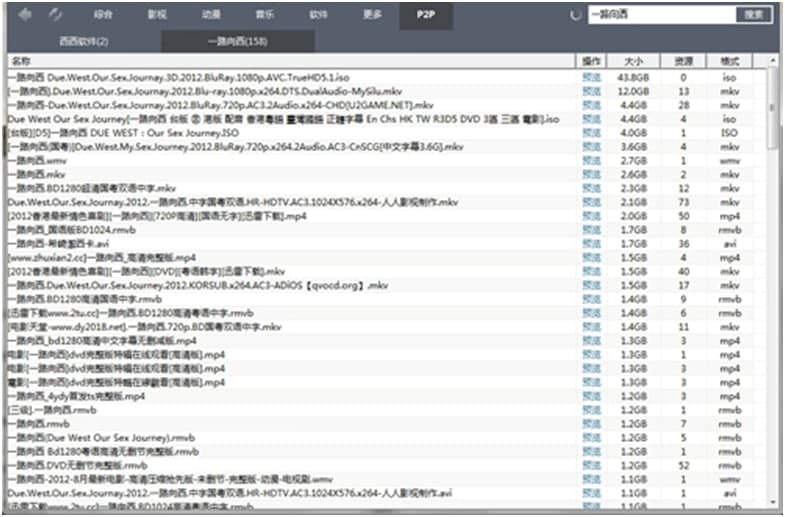Click the resource count 50 cell
Image resolution: width=785 pixels, height=517 pixels.
(683, 216)
